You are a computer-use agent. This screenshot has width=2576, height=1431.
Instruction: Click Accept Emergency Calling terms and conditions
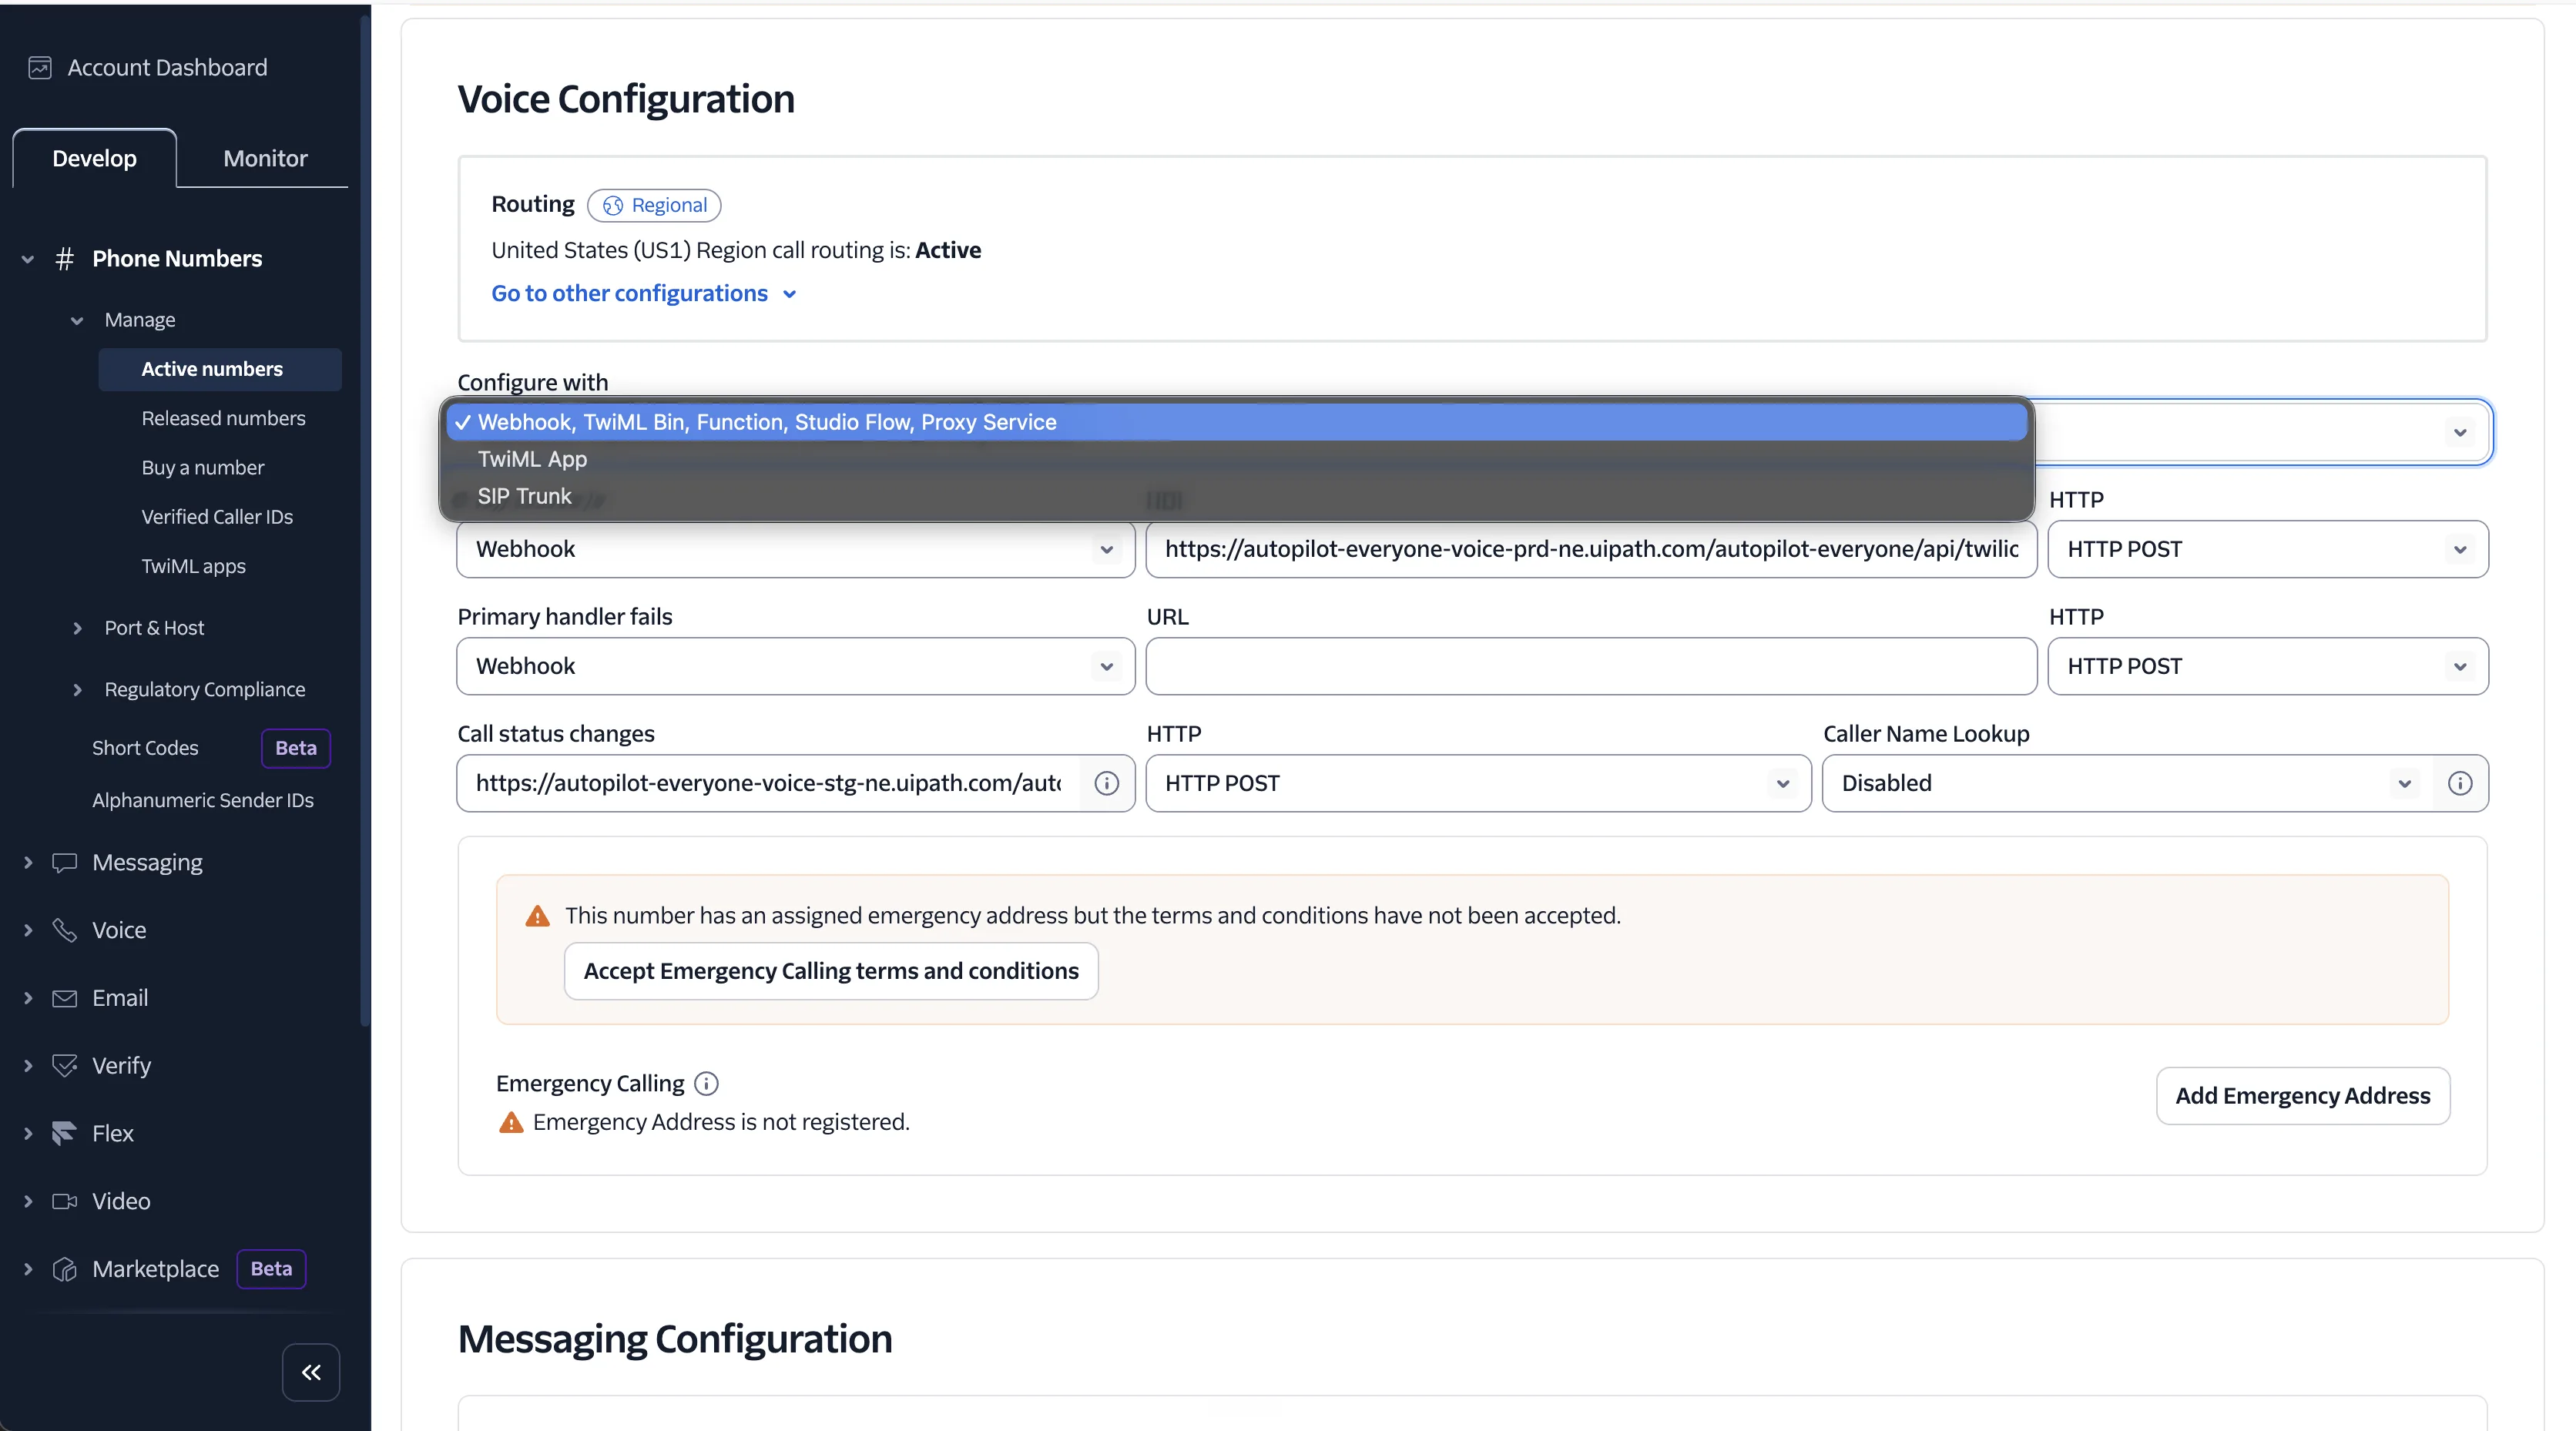(831, 971)
